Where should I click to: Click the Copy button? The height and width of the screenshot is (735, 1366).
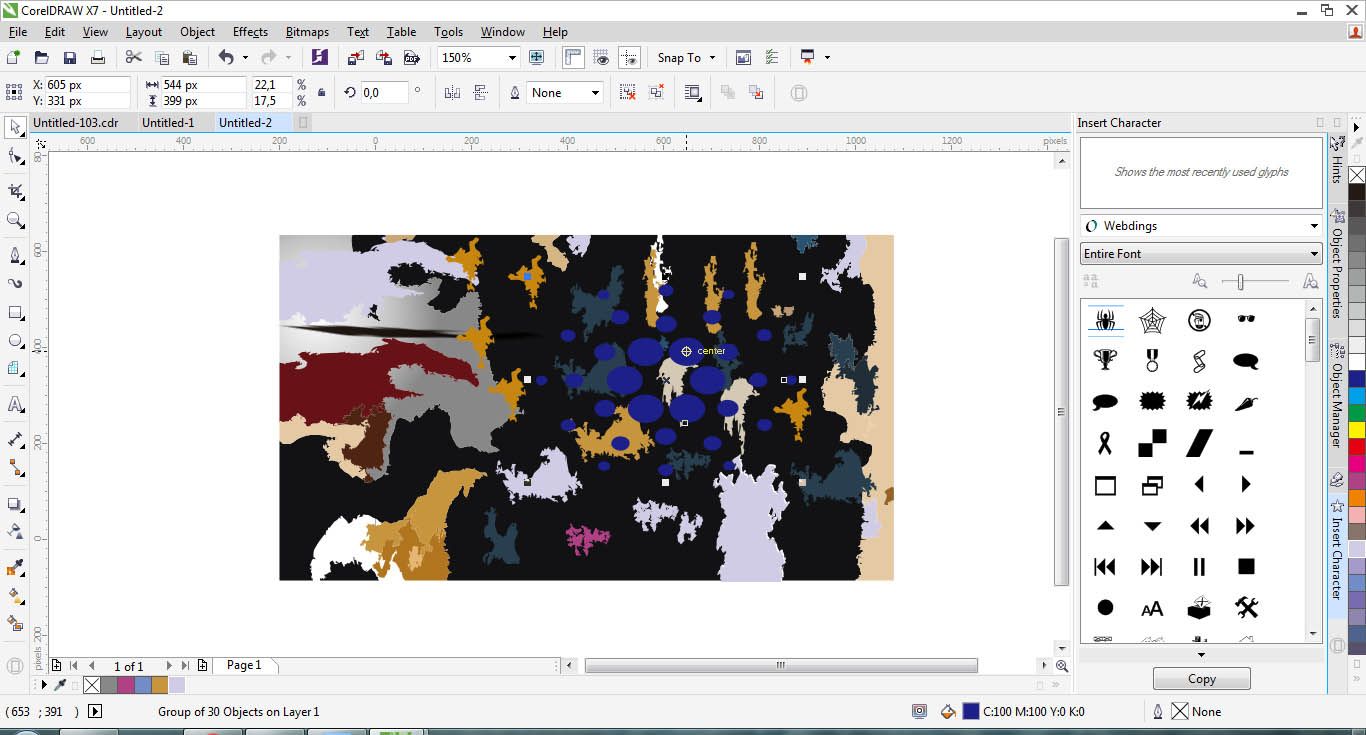point(1201,679)
